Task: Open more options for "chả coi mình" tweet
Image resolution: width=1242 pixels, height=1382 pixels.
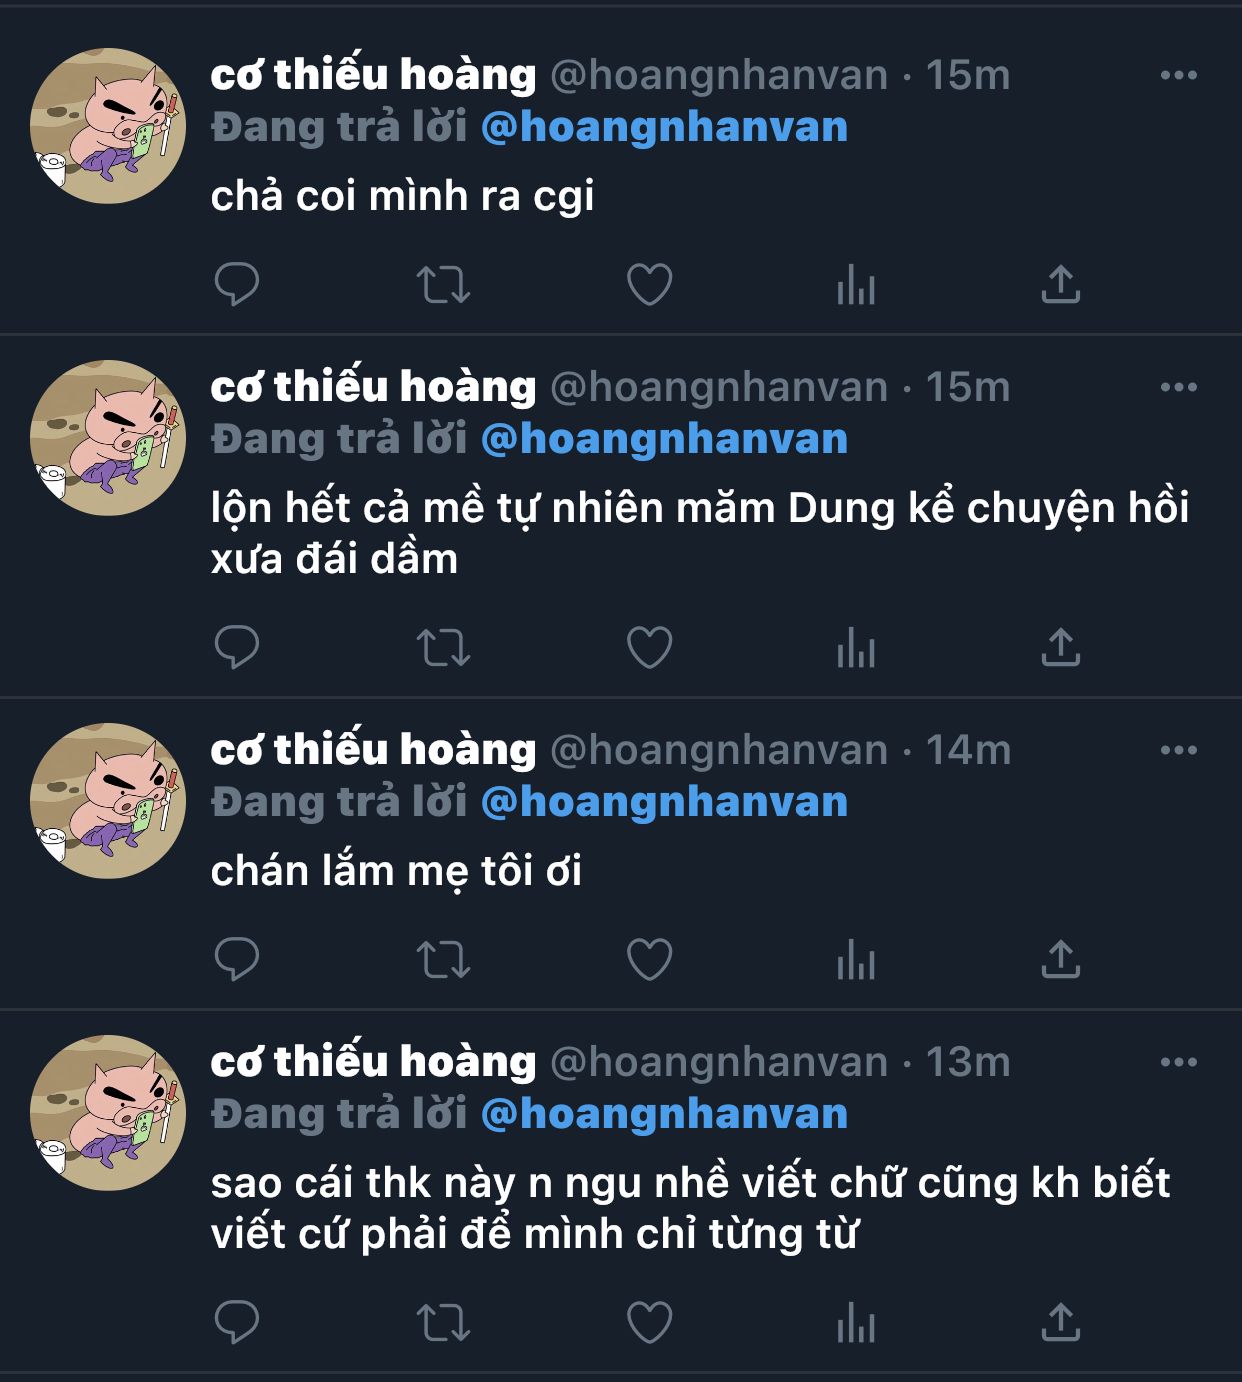Action: click(x=1178, y=75)
